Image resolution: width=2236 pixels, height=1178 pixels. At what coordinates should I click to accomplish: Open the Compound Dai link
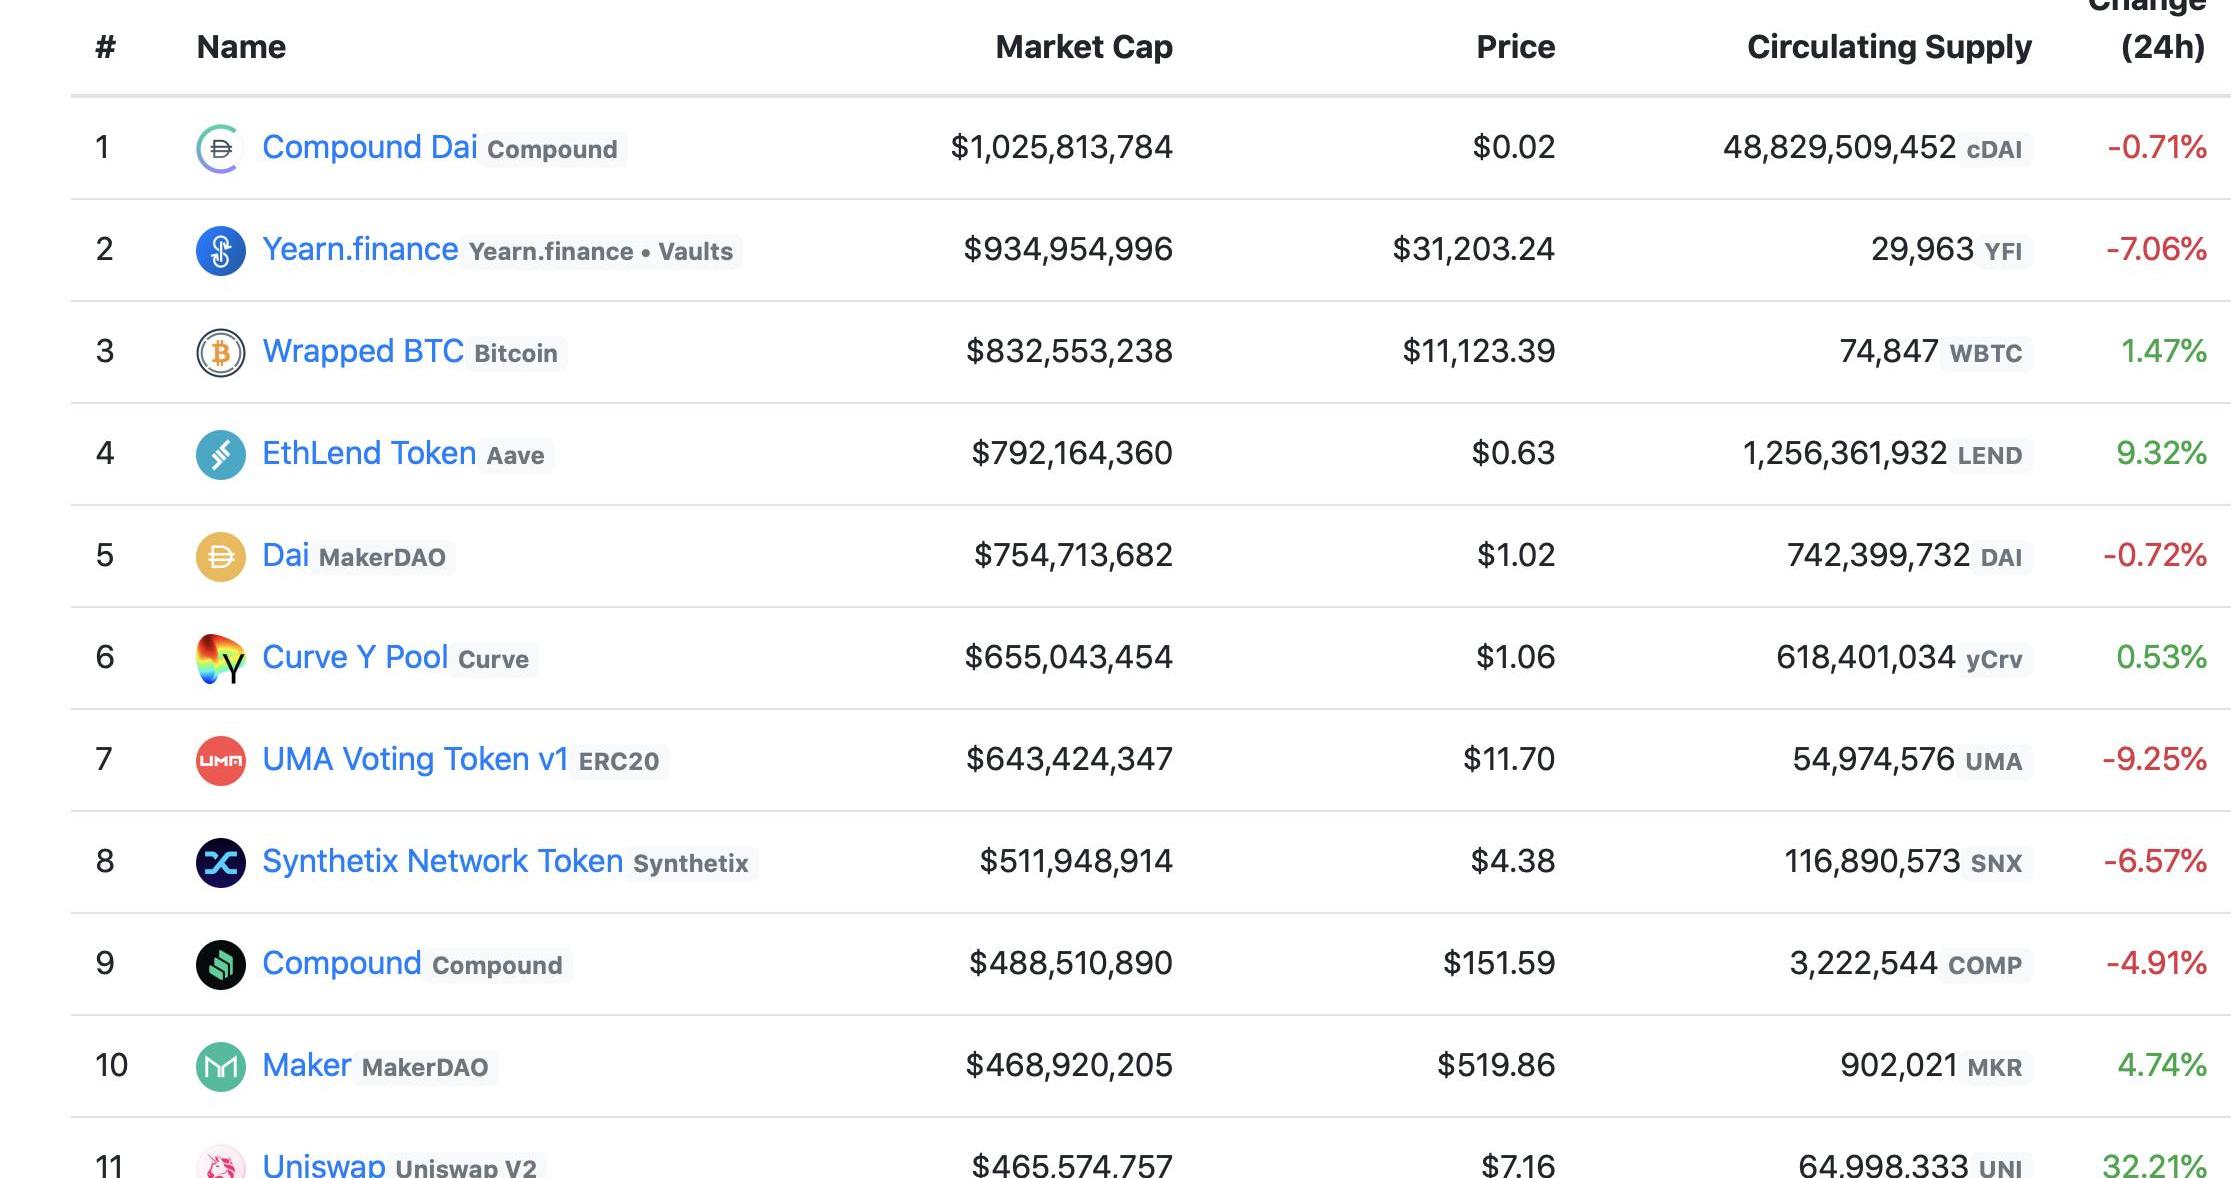[369, 147]
